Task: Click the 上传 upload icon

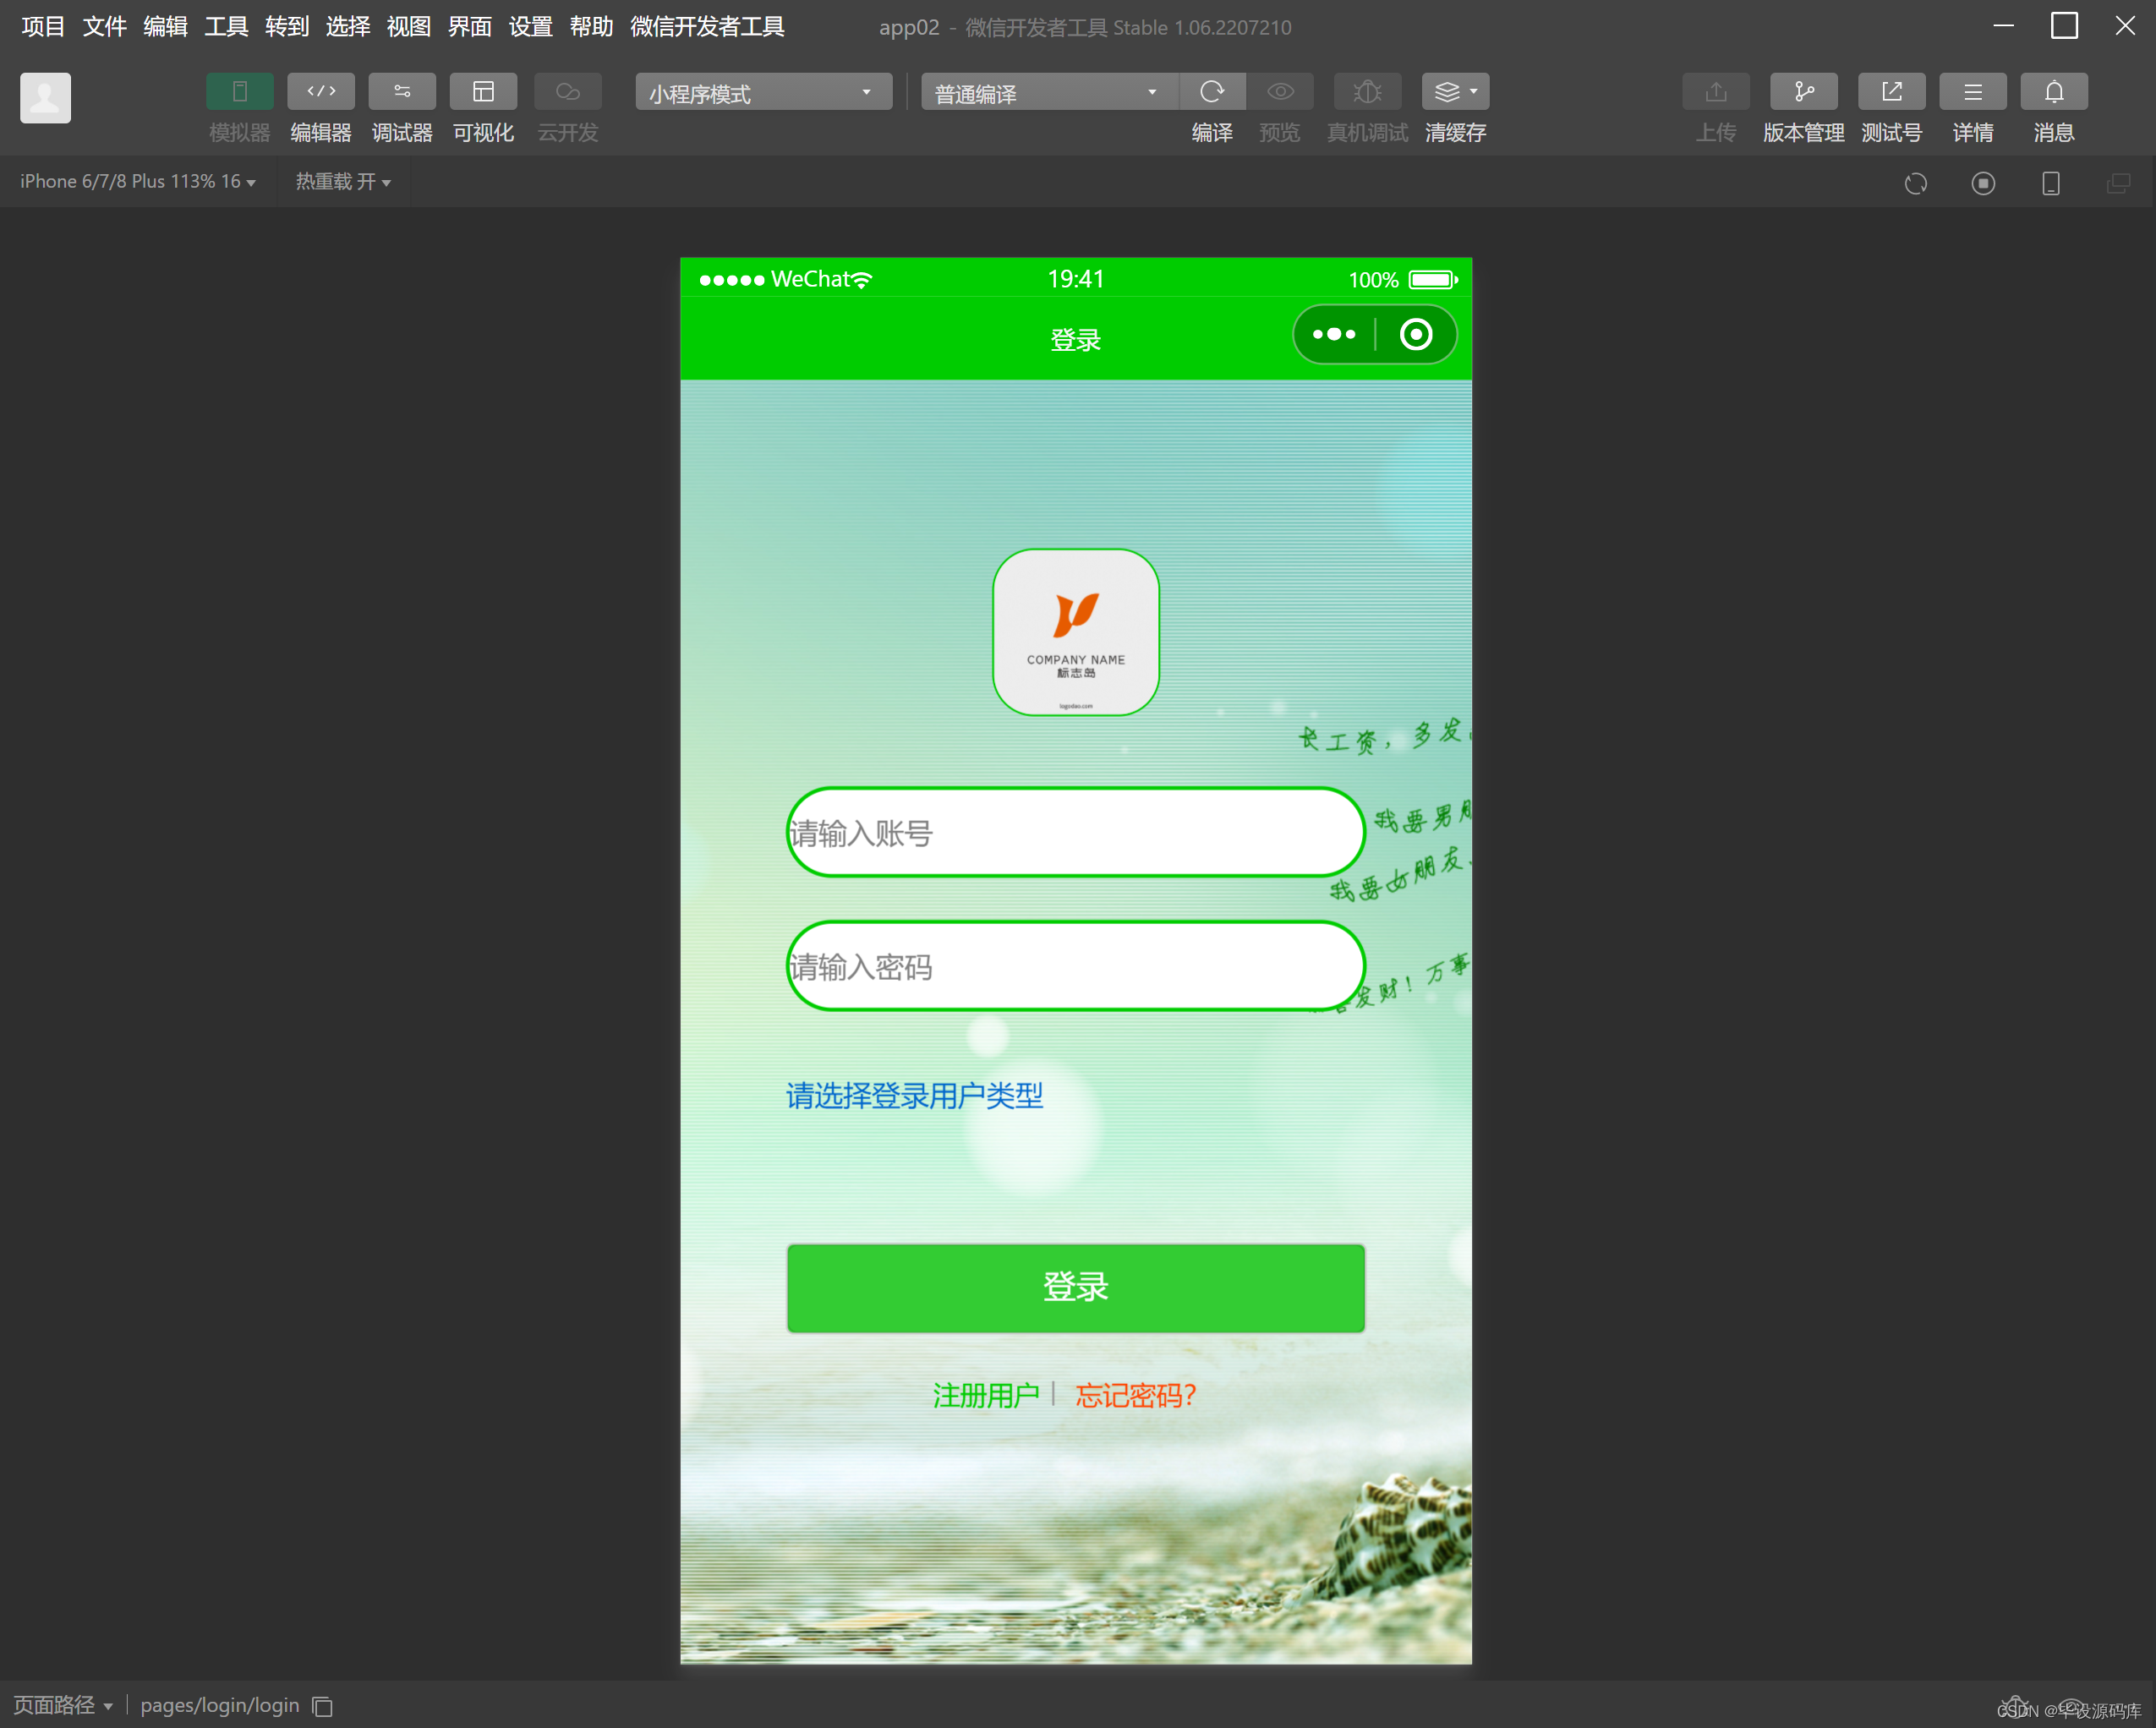Action: pos(1715,91)
